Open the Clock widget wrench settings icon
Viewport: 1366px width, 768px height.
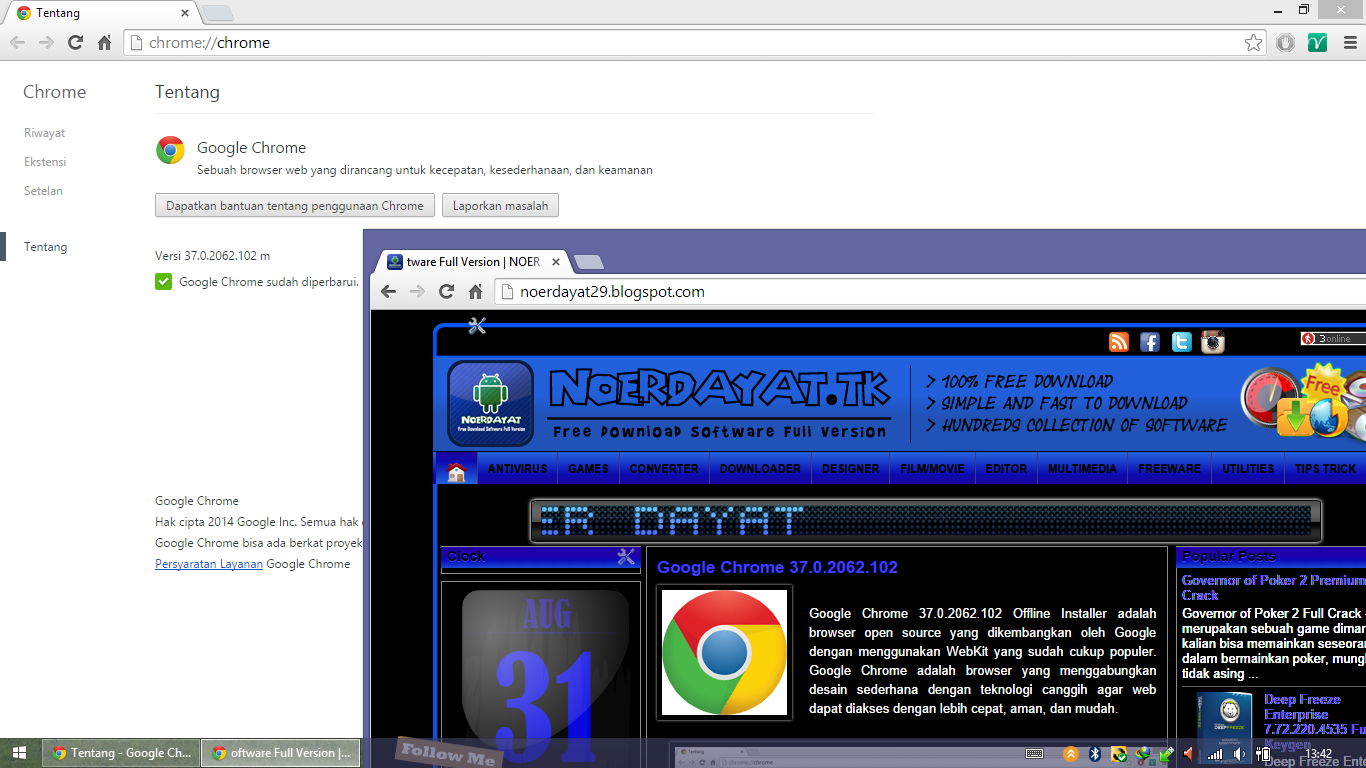coord(624,556)
